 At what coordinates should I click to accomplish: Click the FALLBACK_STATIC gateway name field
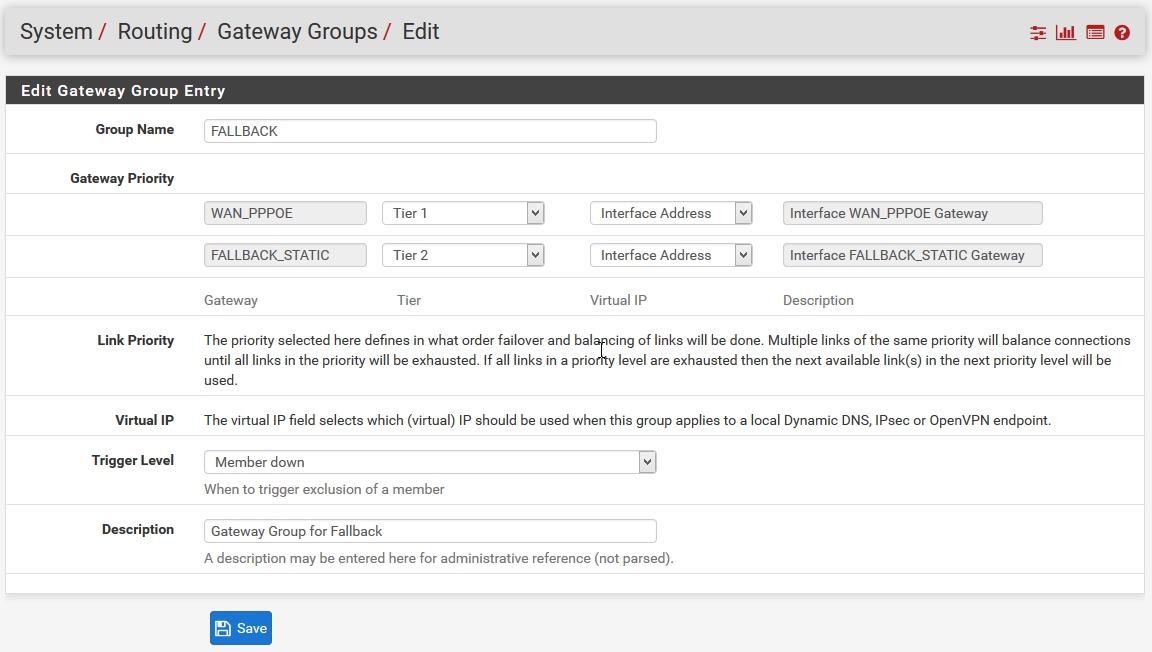click(285, 255)
